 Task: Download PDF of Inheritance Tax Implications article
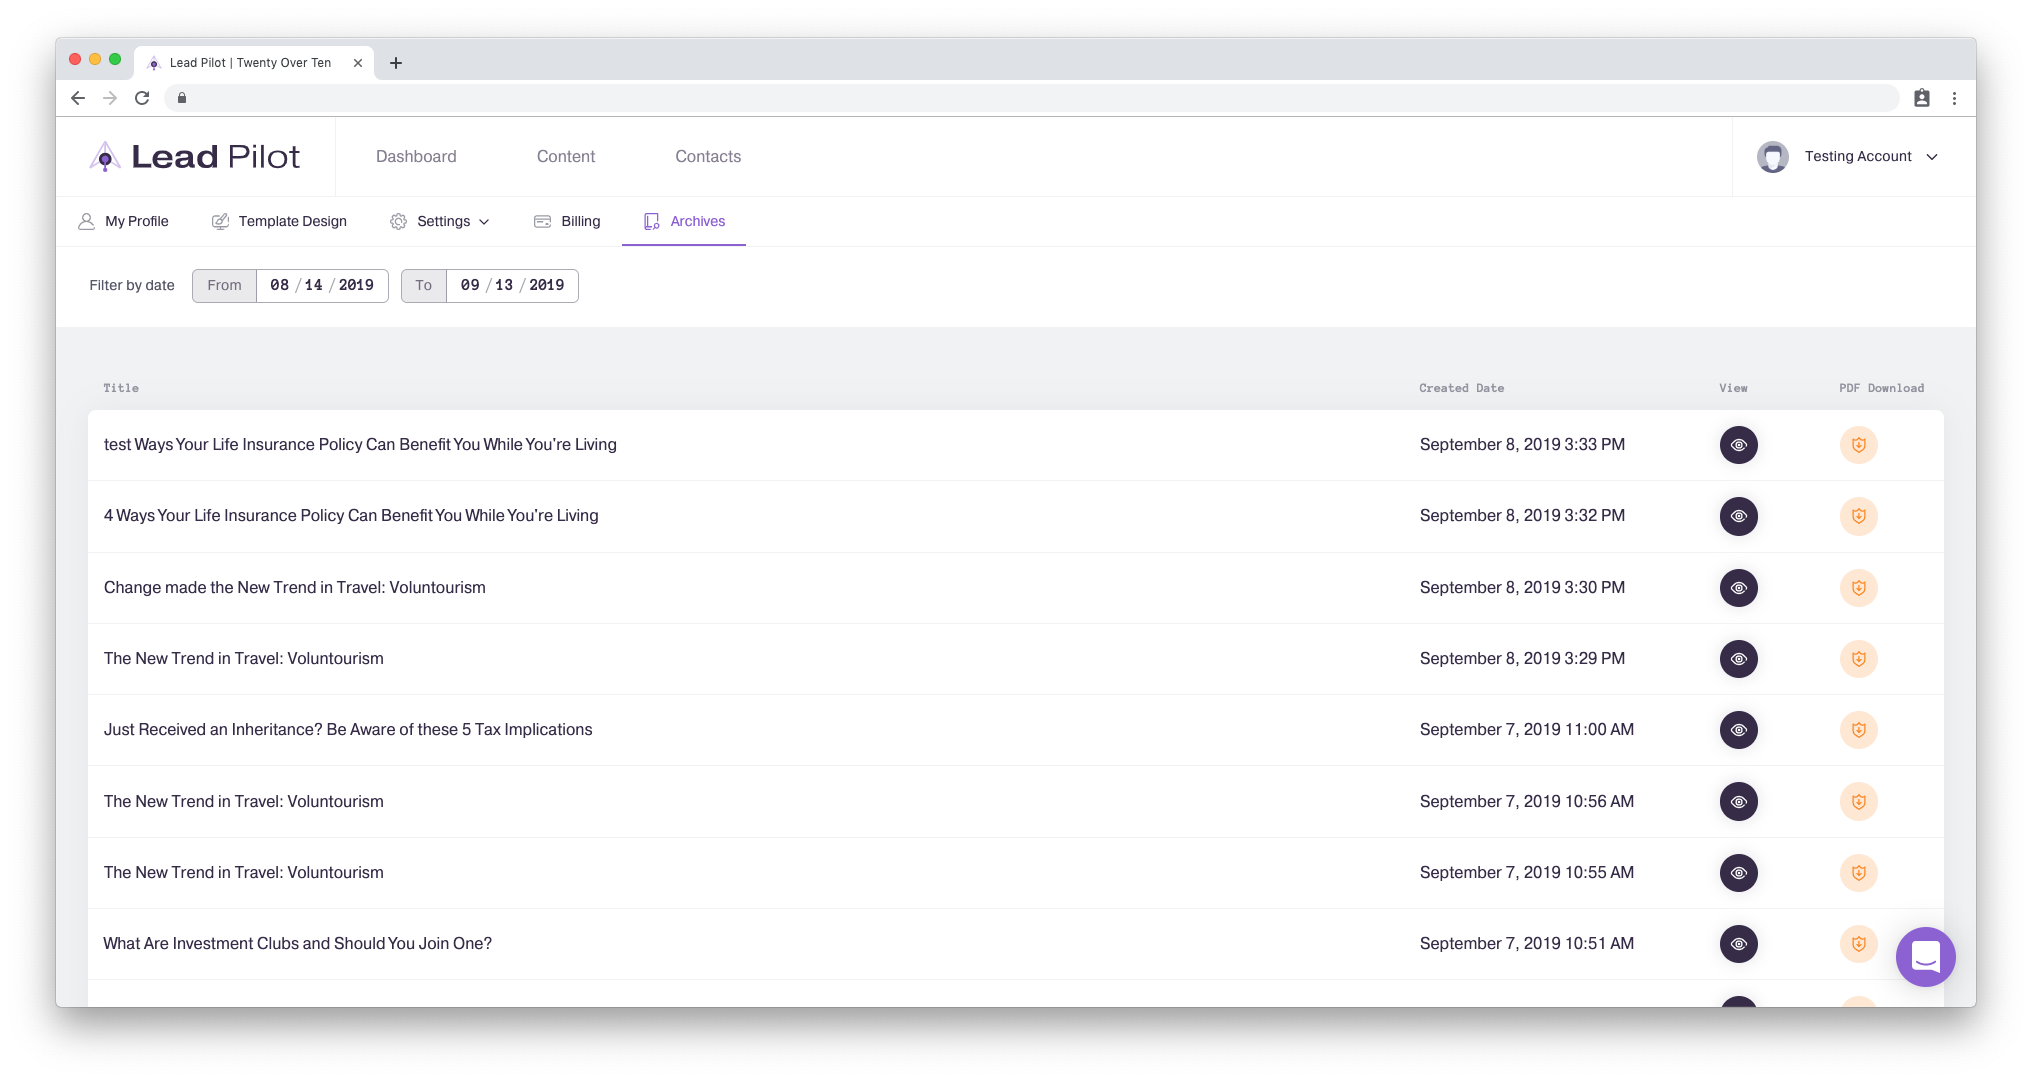(1858, 730)
